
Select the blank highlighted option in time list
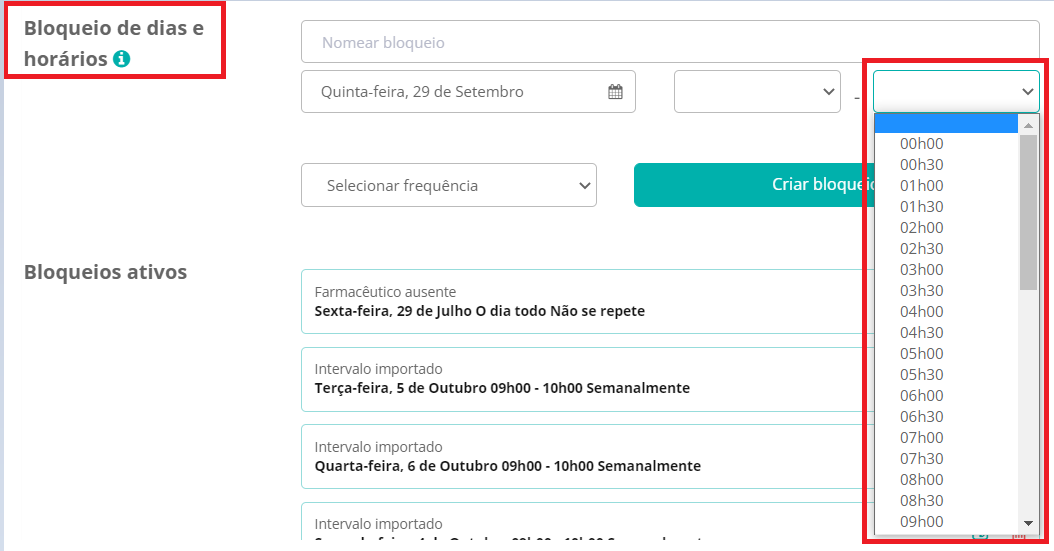(945, 123)
